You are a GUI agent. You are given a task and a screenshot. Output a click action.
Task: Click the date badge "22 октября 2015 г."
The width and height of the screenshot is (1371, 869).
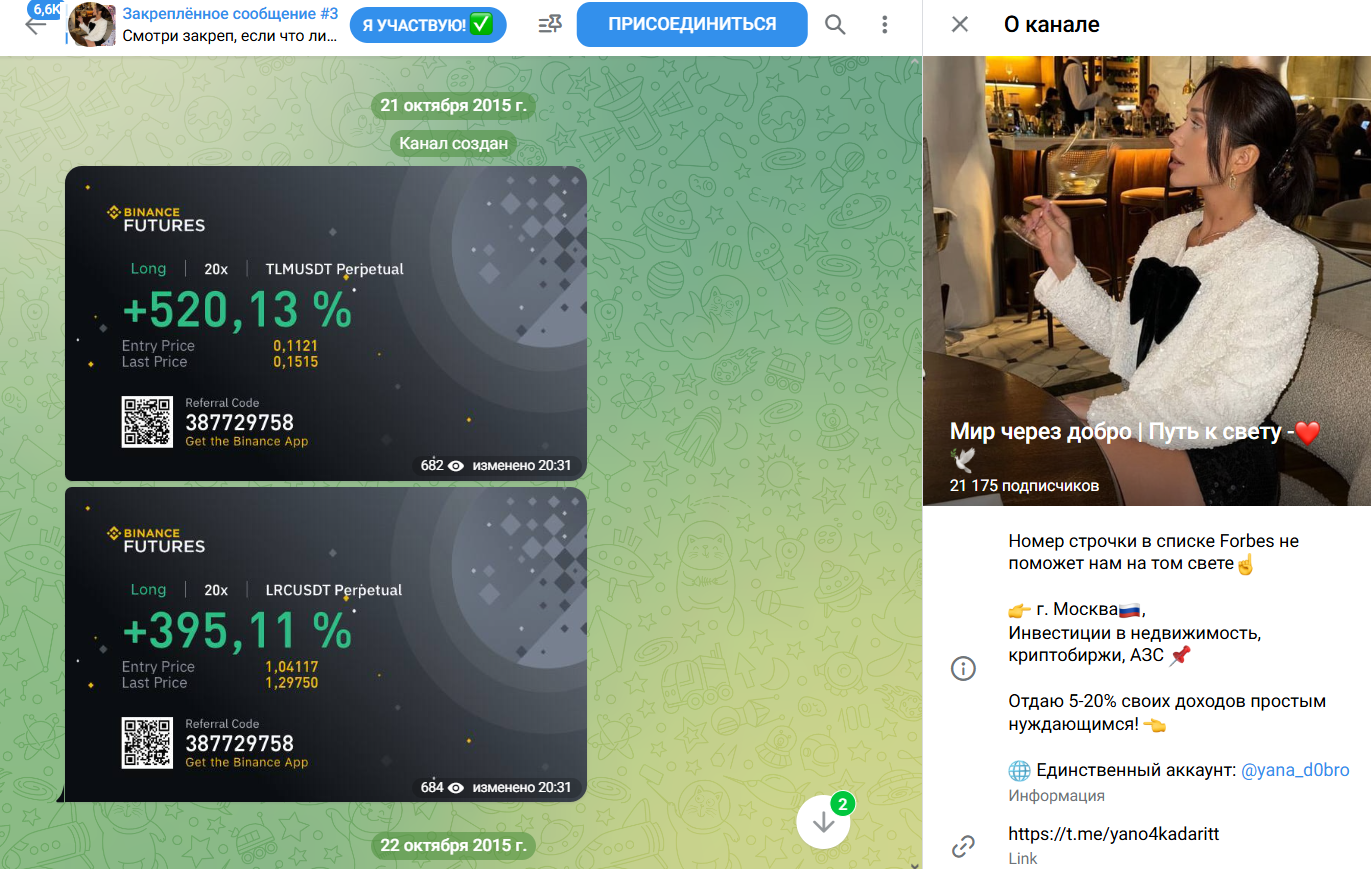453,845
